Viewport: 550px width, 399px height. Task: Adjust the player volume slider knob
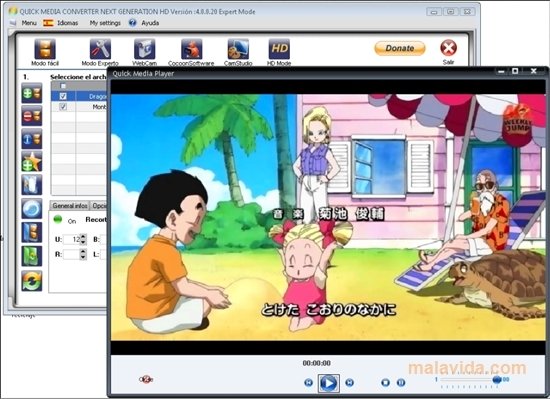click(497, 379)
